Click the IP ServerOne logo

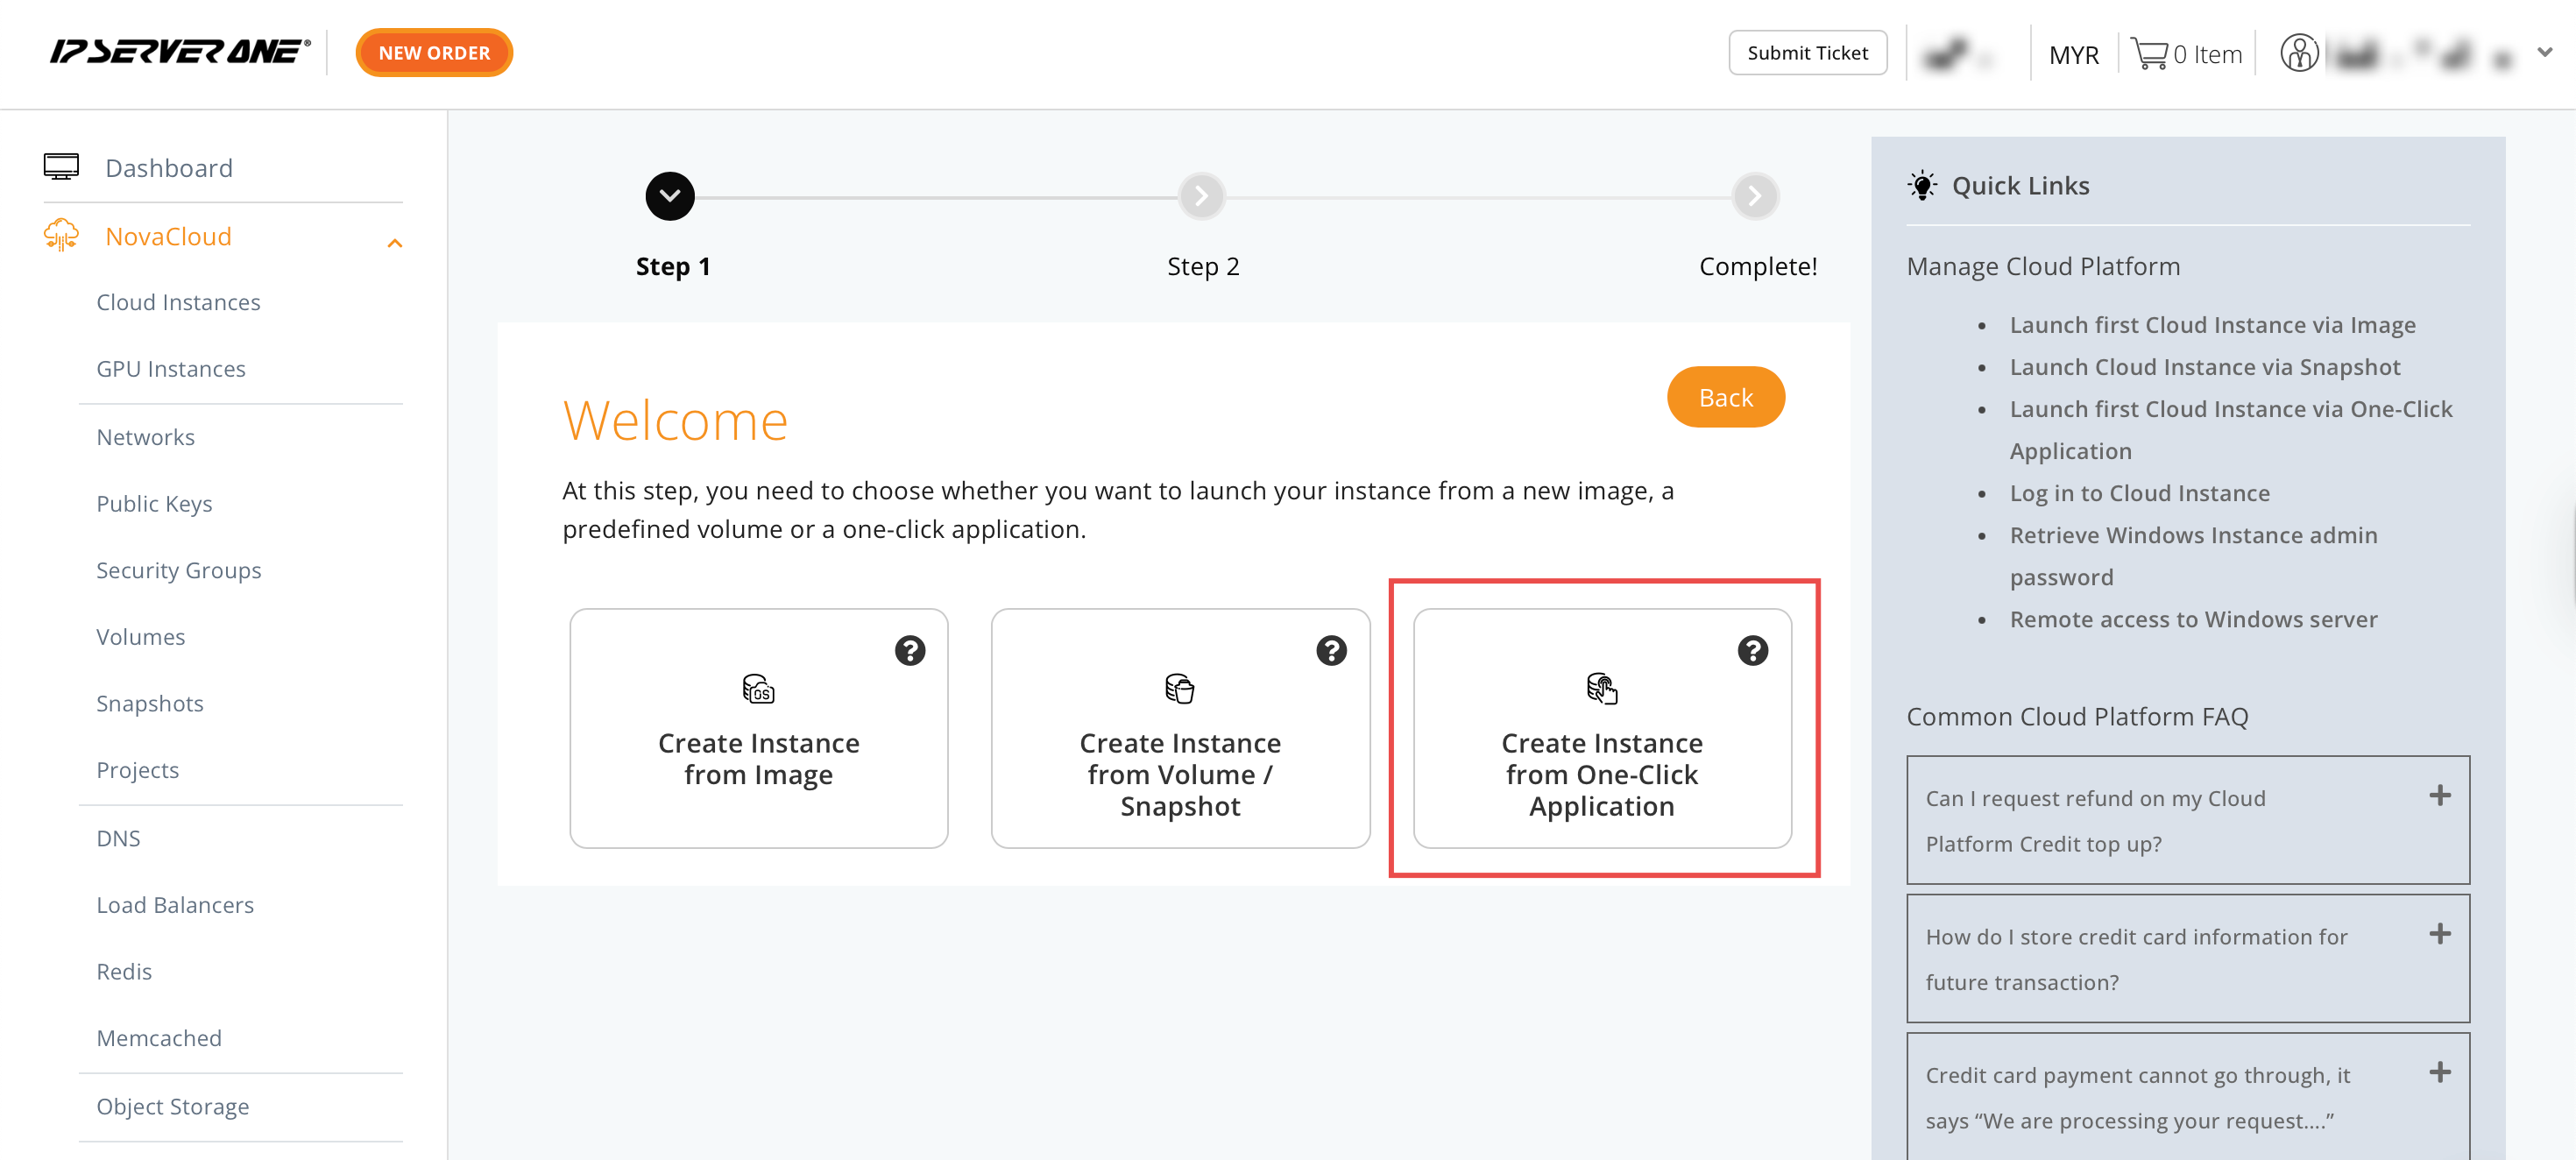point(181,52)
